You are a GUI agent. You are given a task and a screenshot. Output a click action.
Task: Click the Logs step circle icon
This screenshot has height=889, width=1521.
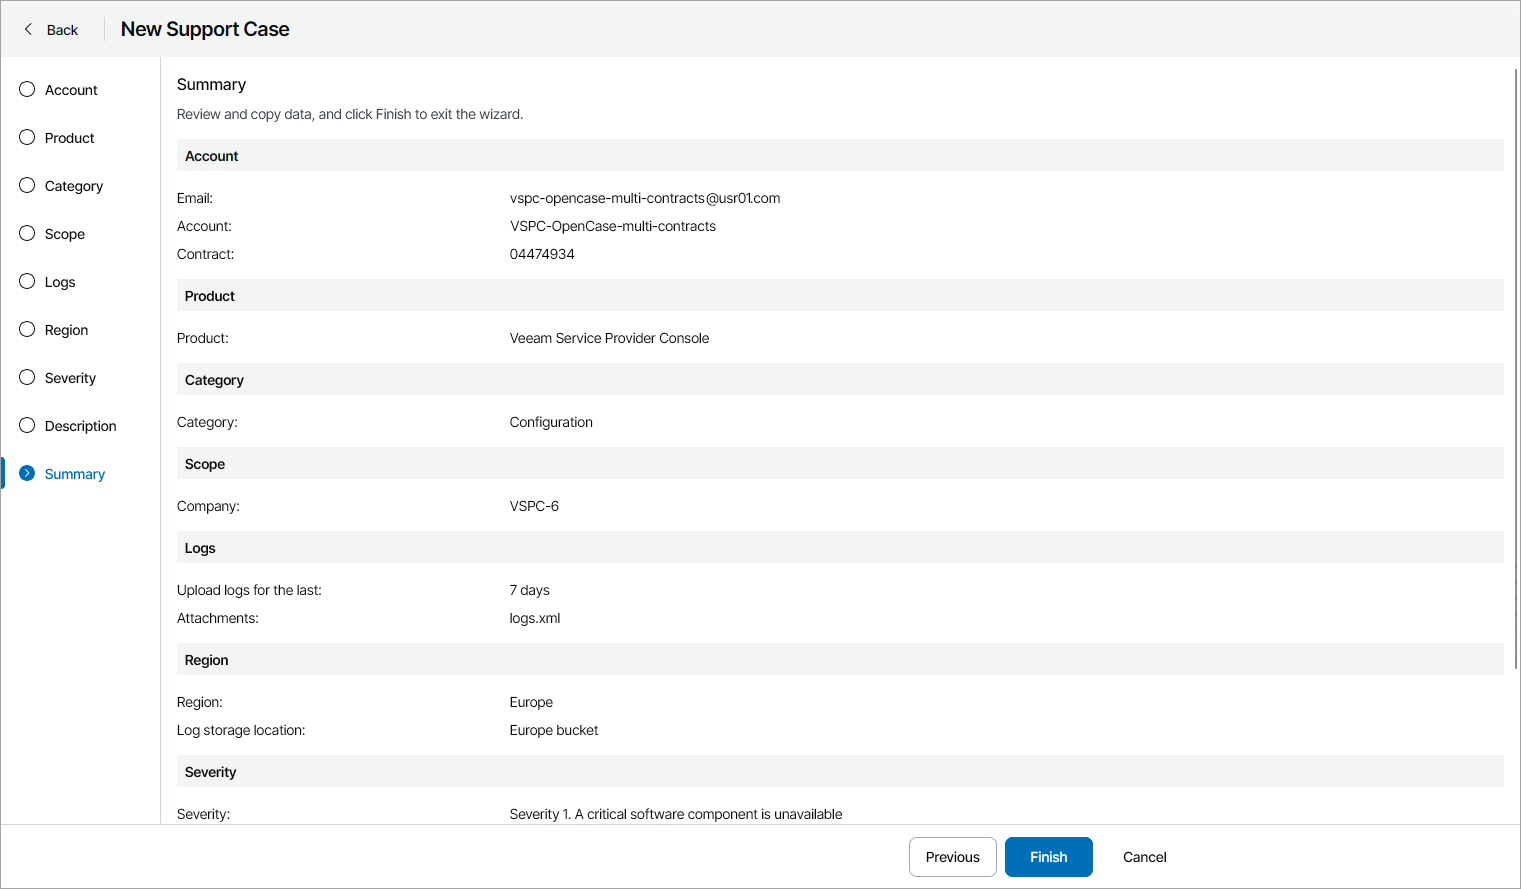coord(27,281)
